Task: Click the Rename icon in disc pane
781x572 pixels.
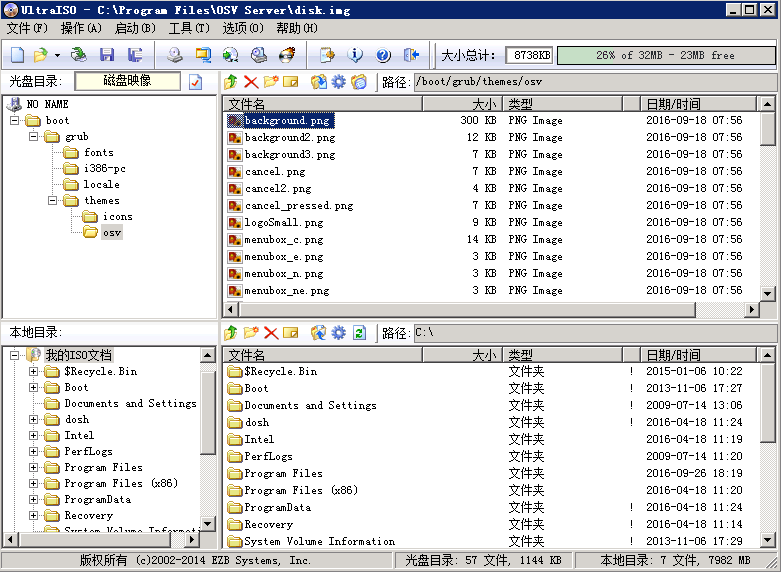Action: tap(290, 82)
